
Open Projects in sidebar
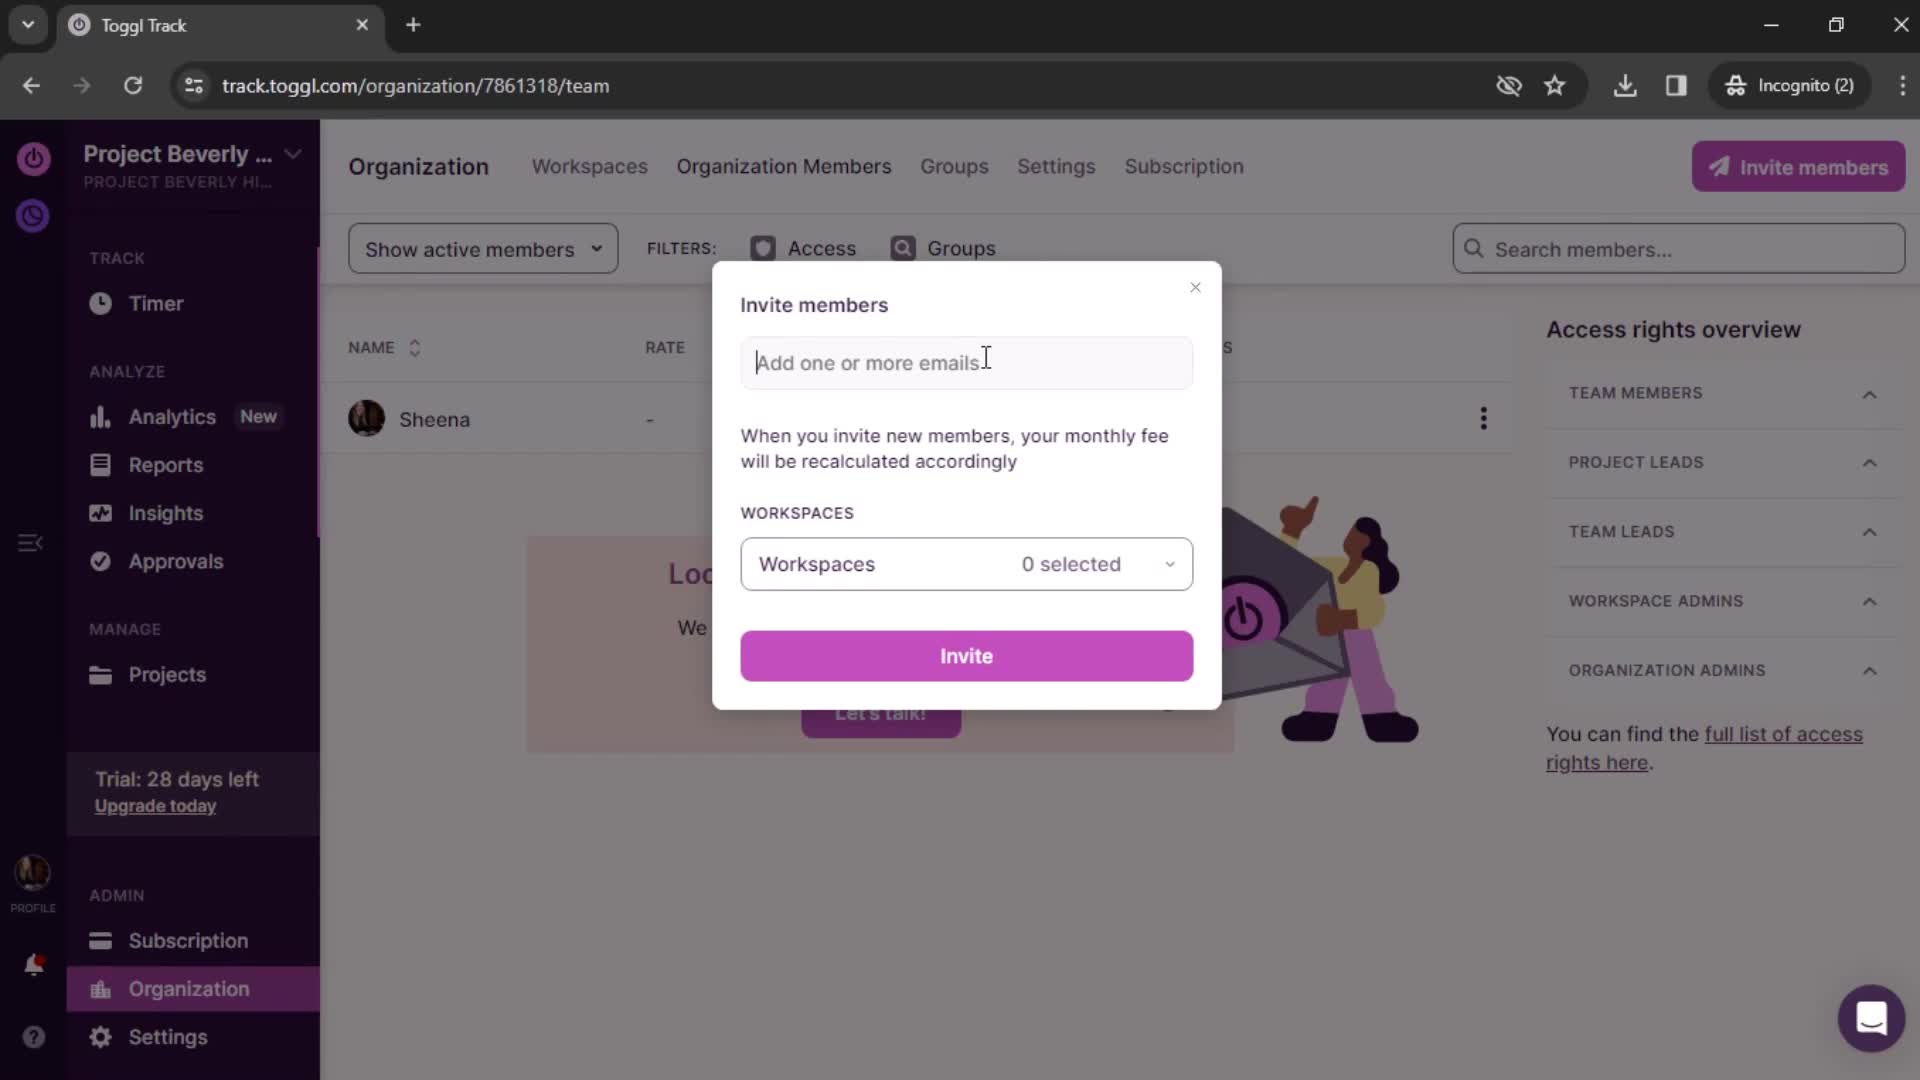tap(167, 675)
